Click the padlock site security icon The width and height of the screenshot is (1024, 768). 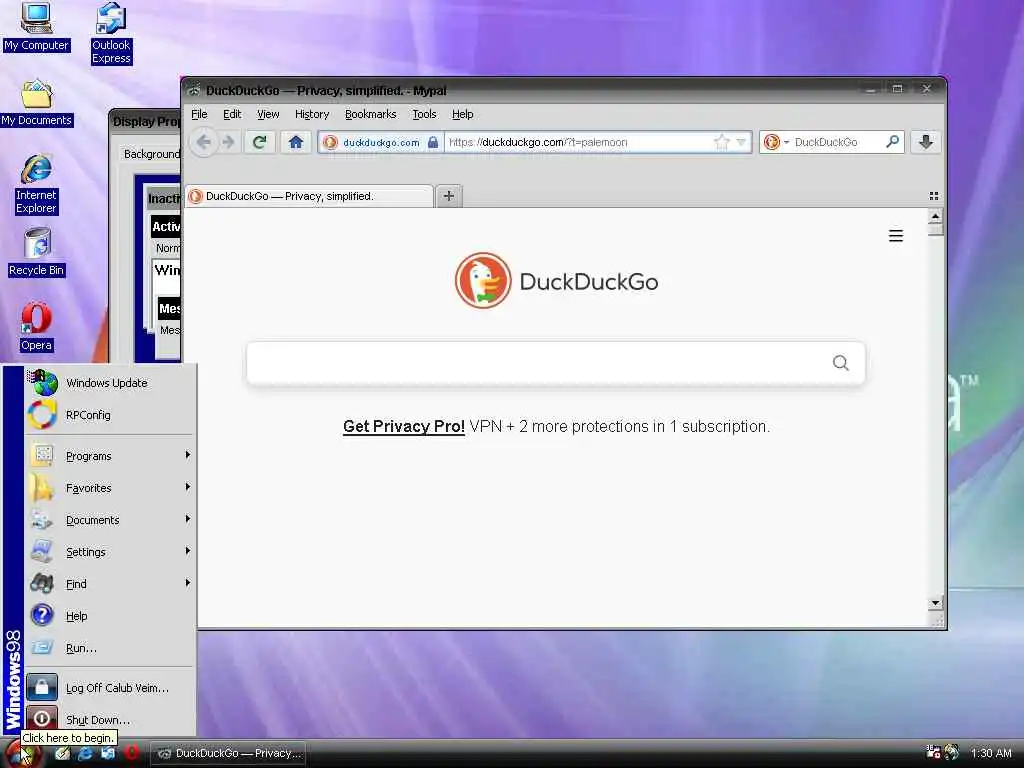tap(433, 142)
